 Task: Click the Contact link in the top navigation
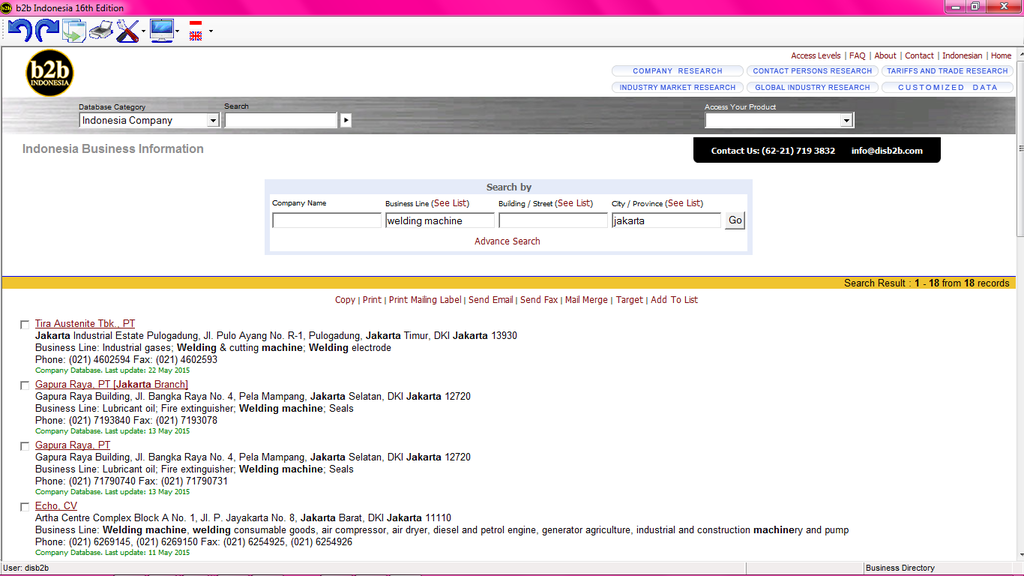[x=919, y=56]
